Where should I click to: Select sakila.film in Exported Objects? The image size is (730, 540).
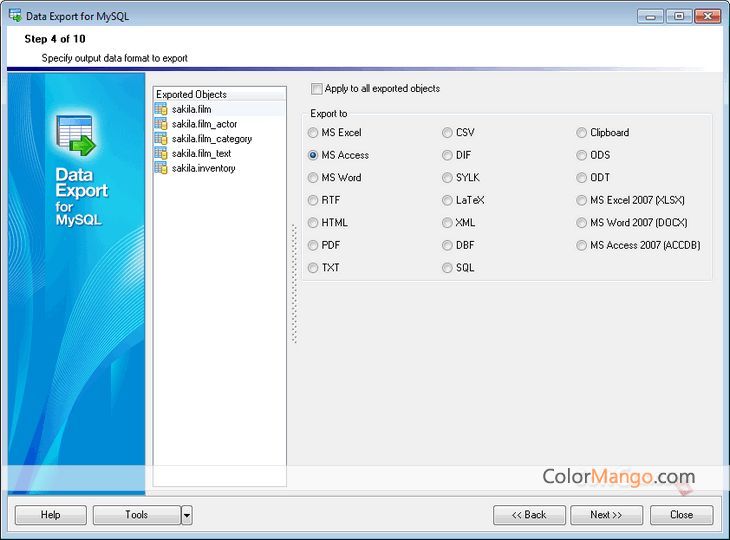pyautogui.click(x=219, y=109)
